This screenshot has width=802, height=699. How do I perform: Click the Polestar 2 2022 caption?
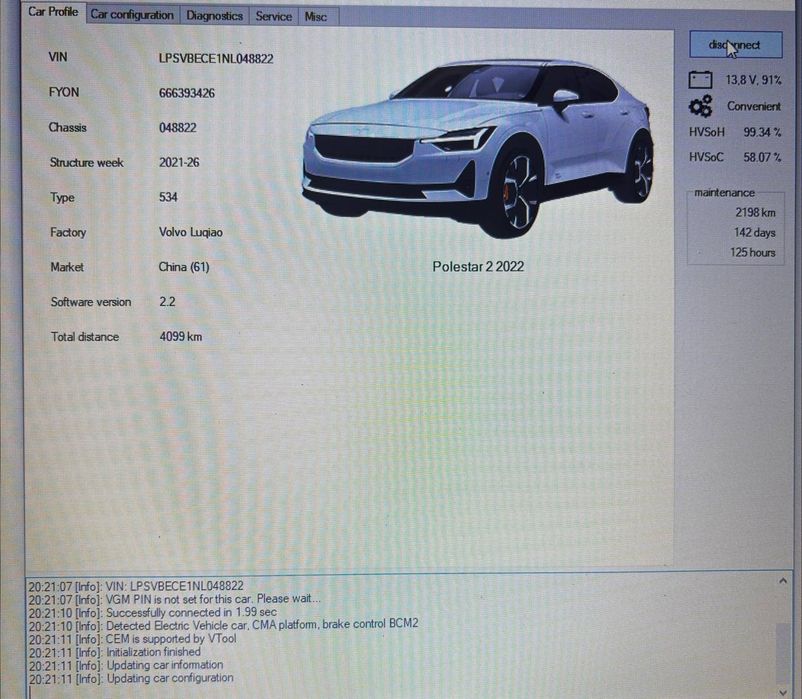tap(478, 266)
